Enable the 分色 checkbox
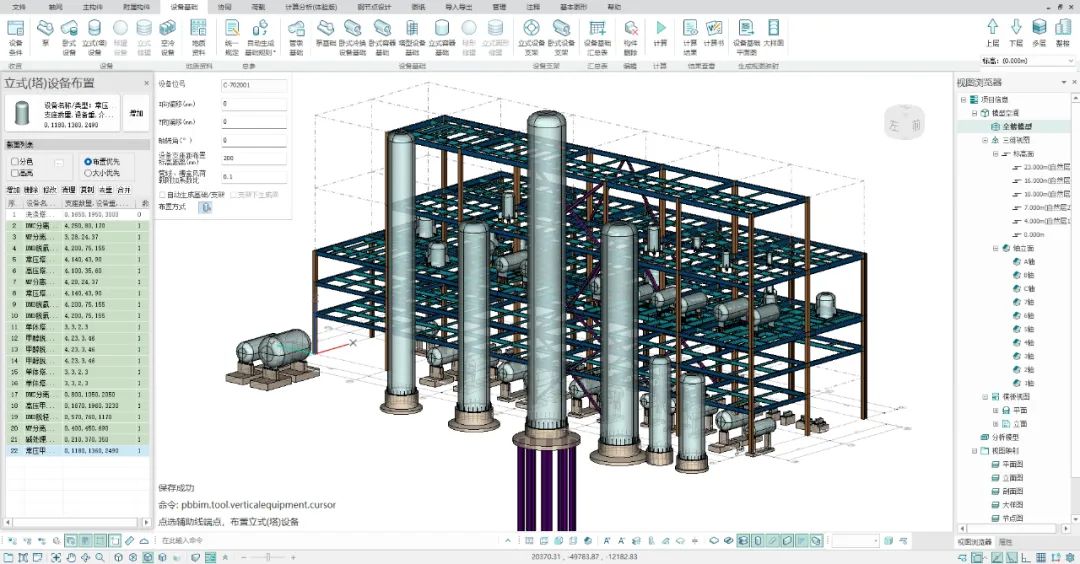1080x564 pixels. 15,161
